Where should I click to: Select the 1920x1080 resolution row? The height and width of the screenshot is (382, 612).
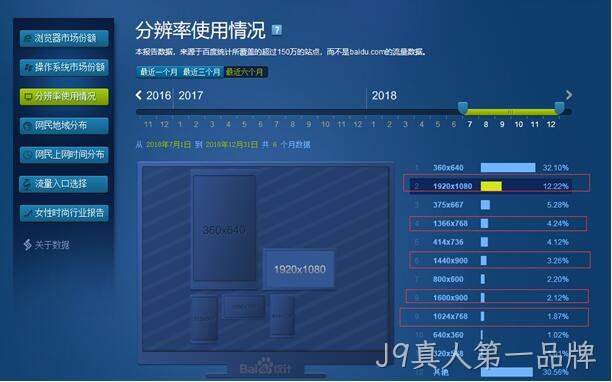pyautogui.click(x=492, y=186)
